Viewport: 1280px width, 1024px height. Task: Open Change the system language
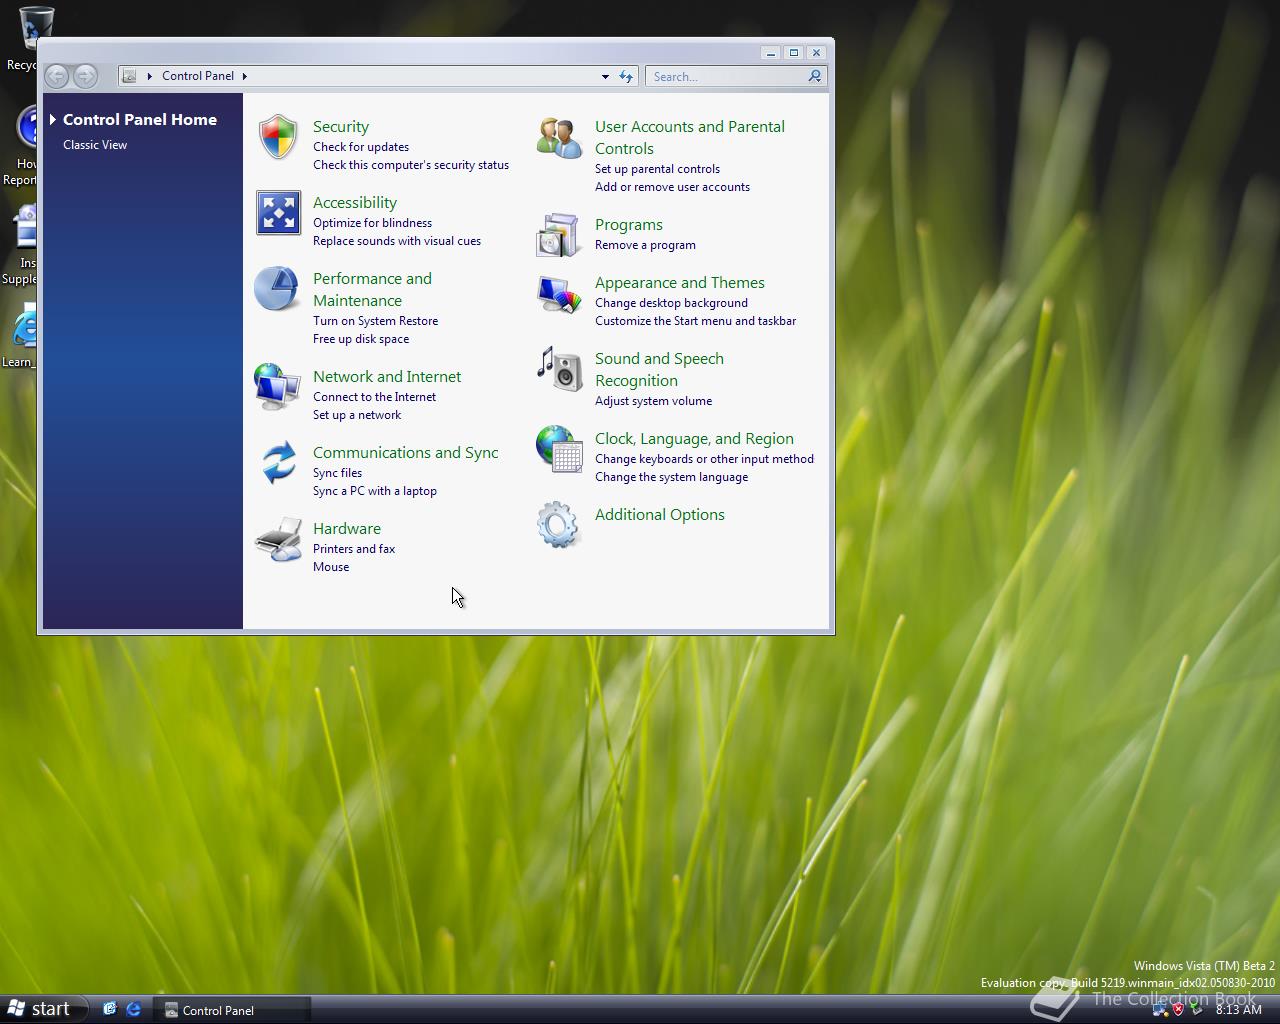coord(672,477)
